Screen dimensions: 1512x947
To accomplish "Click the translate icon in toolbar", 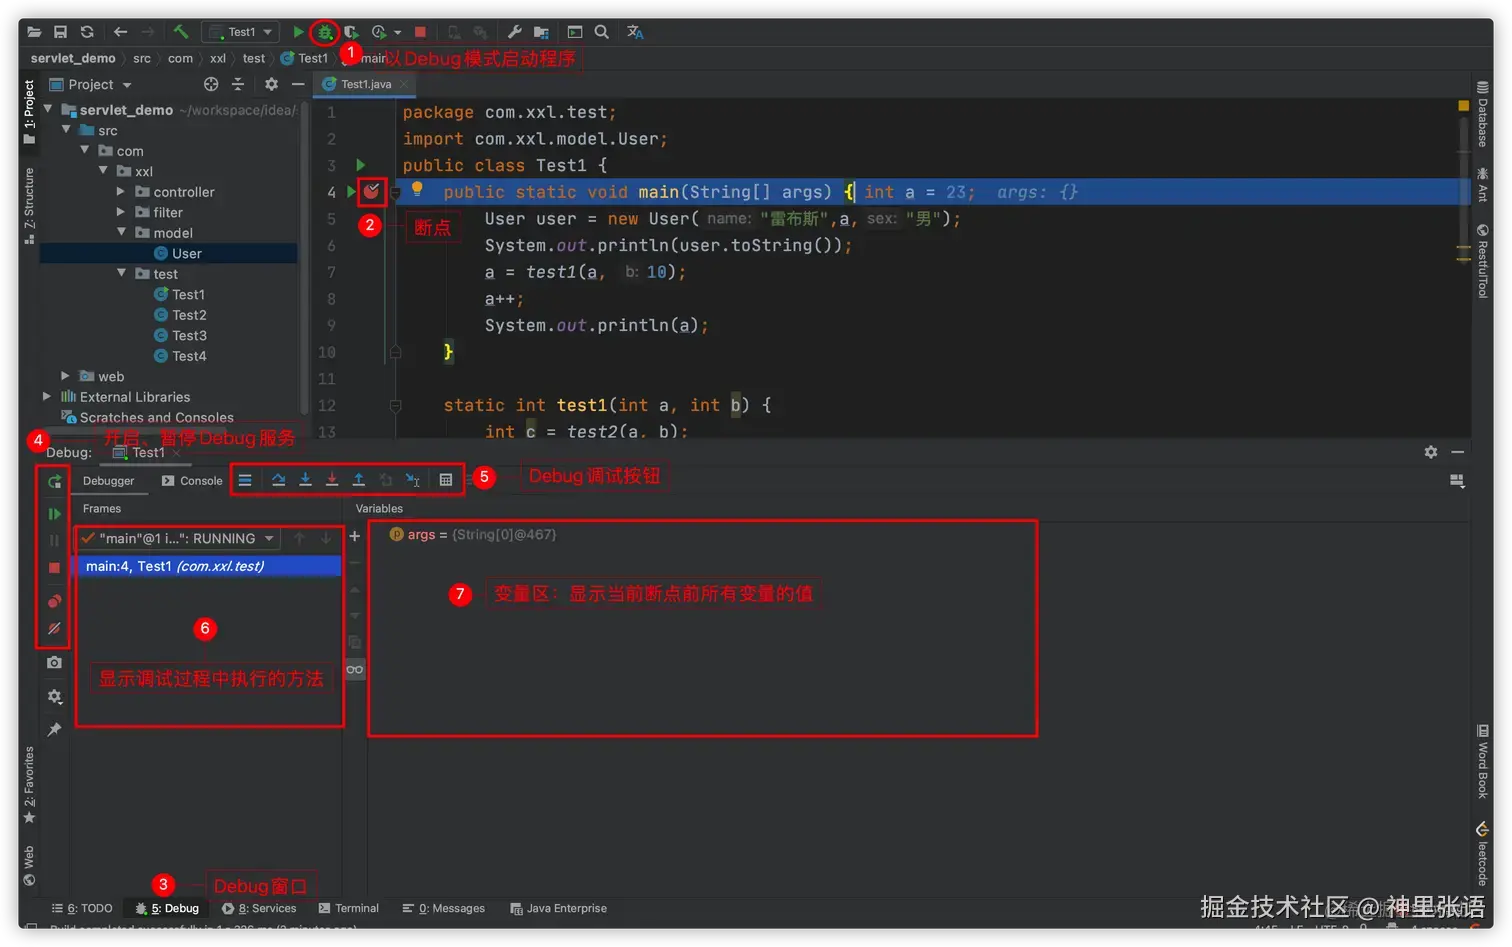I will pos(635,32).
